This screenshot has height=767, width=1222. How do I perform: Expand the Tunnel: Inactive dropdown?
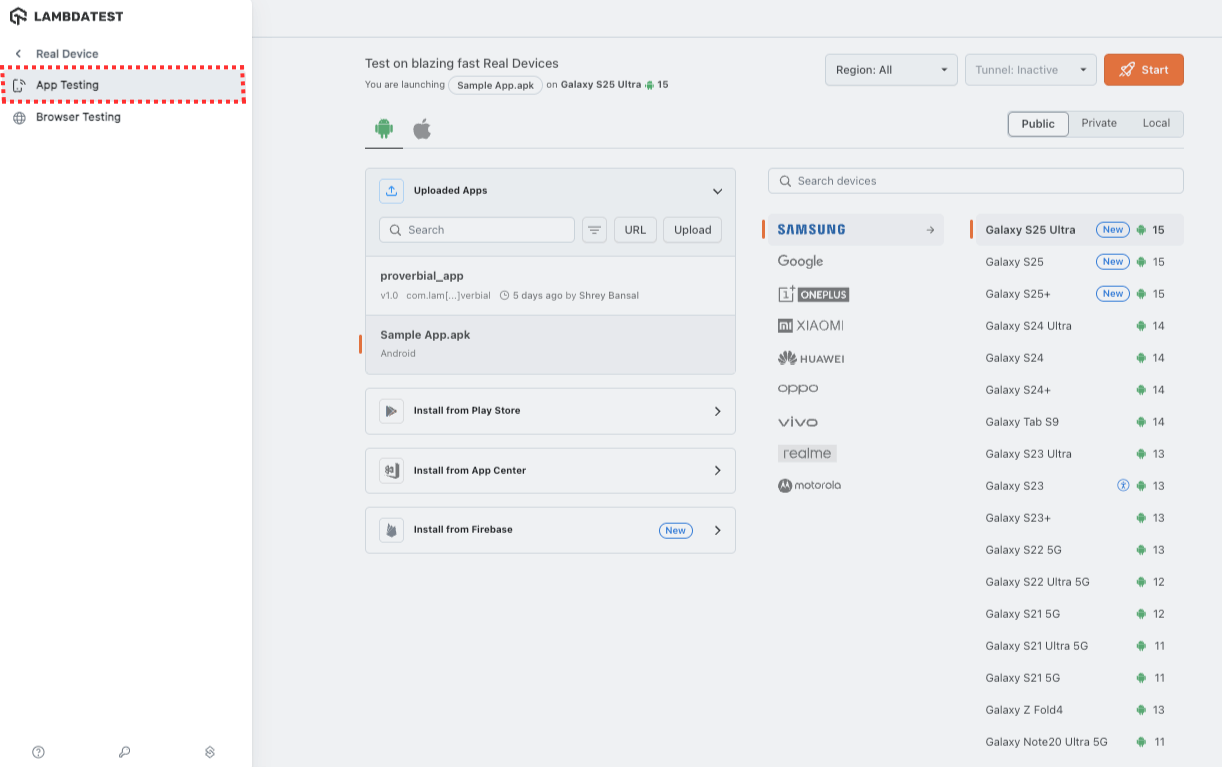click(1030, 69)
